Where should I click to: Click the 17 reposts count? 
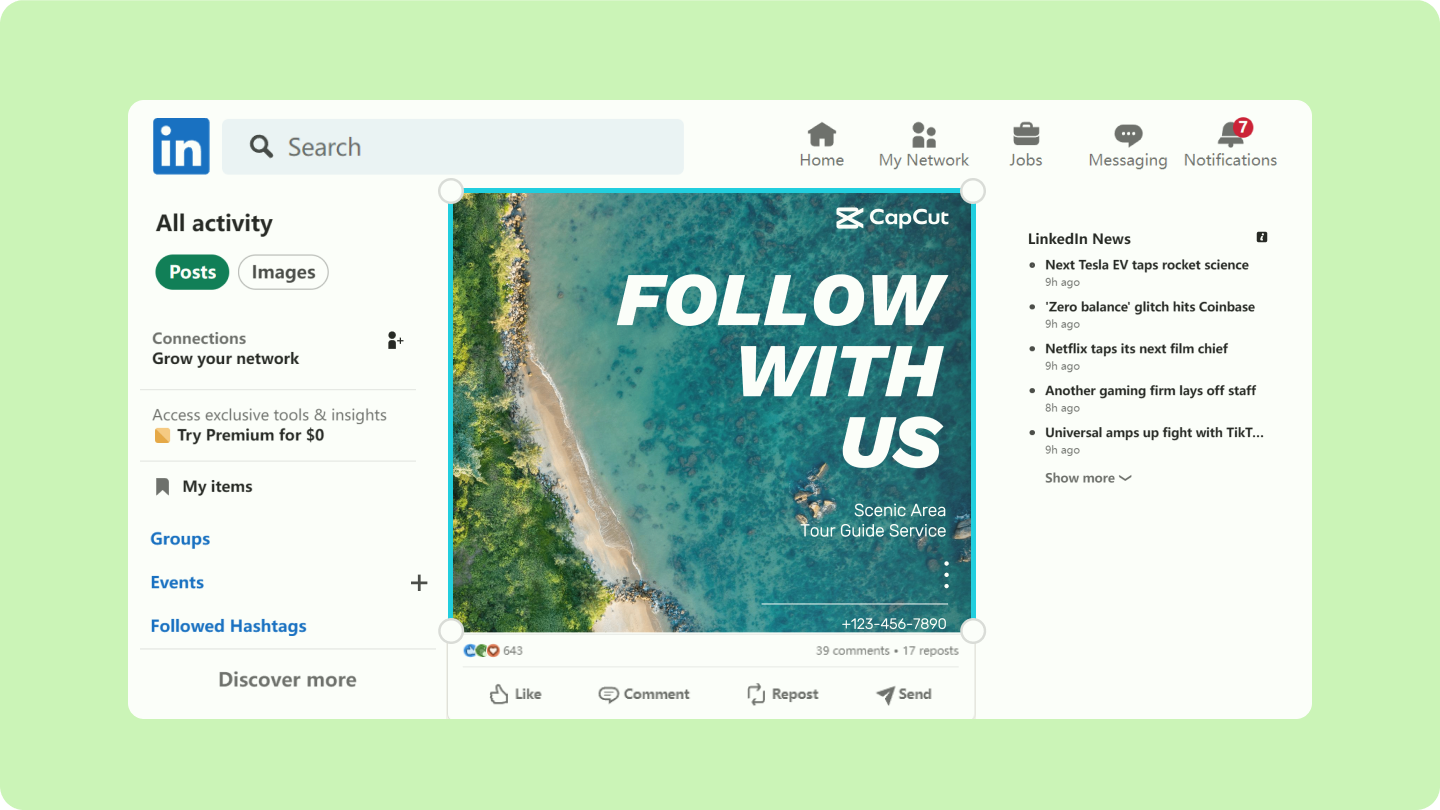[931, 651]
